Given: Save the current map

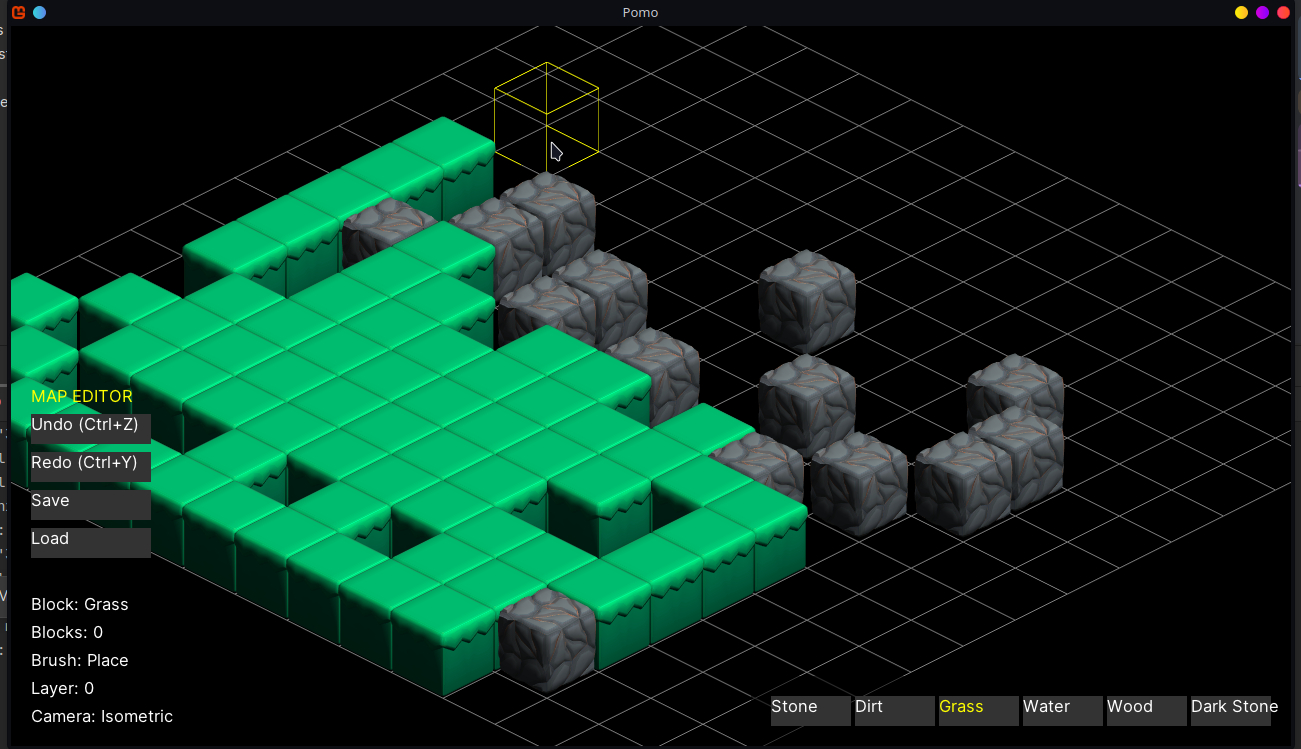Looking at the screenshot, I should click(x=90, y=504).
